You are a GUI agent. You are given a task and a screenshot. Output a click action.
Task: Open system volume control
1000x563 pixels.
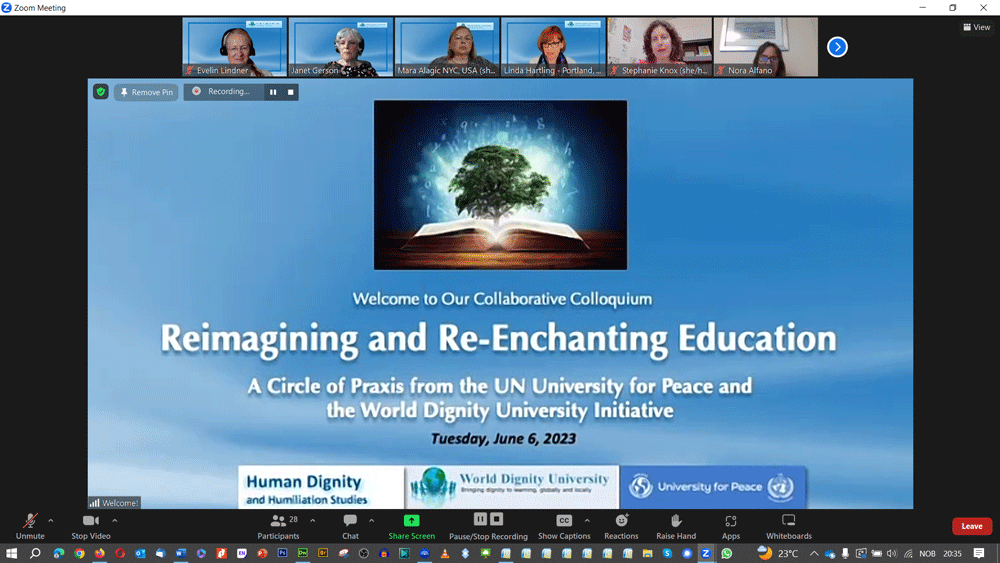click(x=892, y=553)
